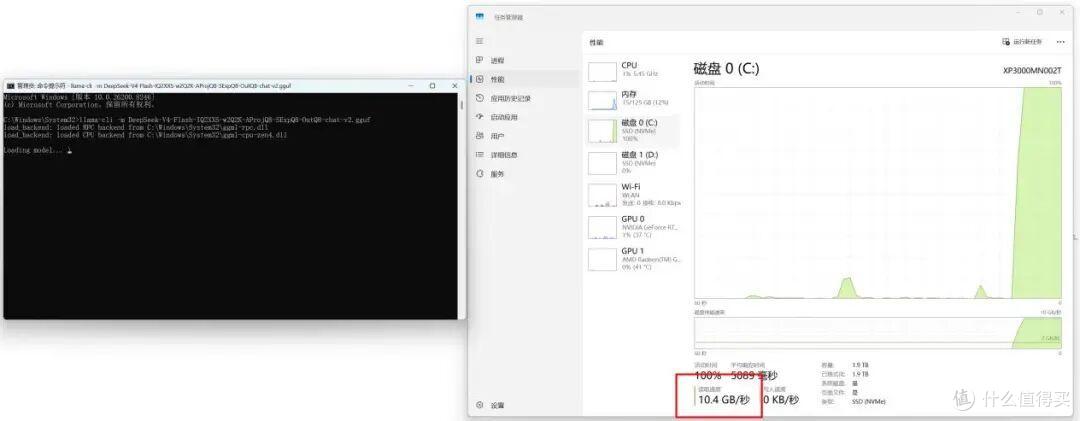Screen dimensions: 1080x421
Task: Click the 0 KB/秒 write speed value
Action: coord(780,400)
